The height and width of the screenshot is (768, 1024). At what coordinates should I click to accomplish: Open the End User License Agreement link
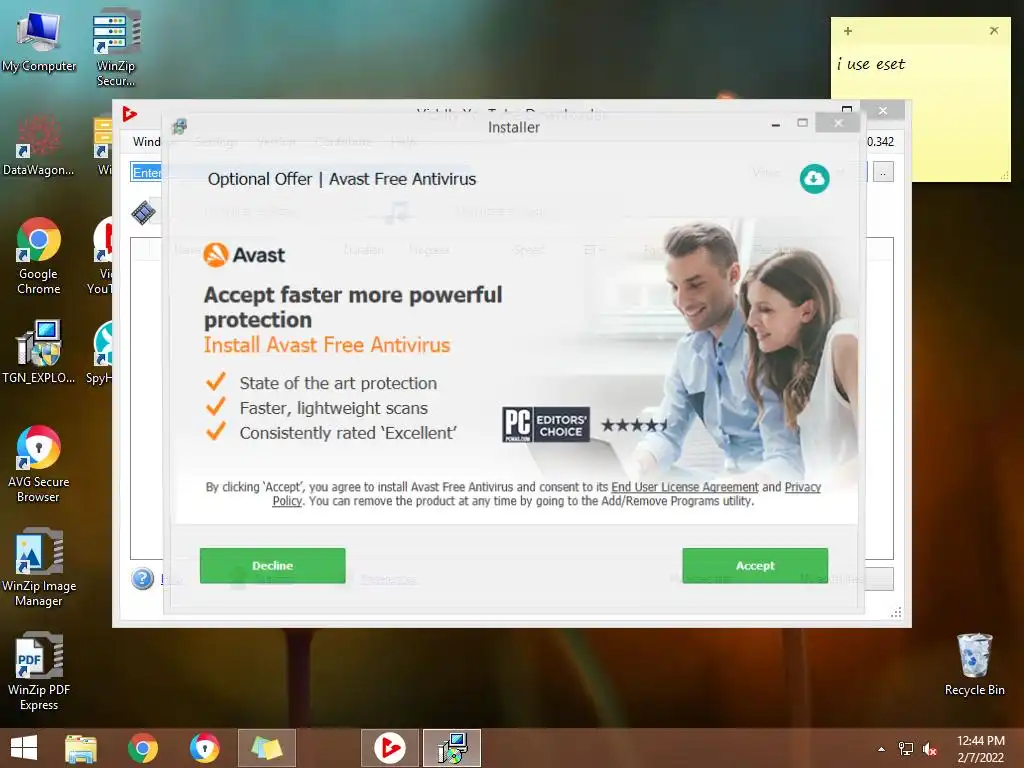(684, 487)
